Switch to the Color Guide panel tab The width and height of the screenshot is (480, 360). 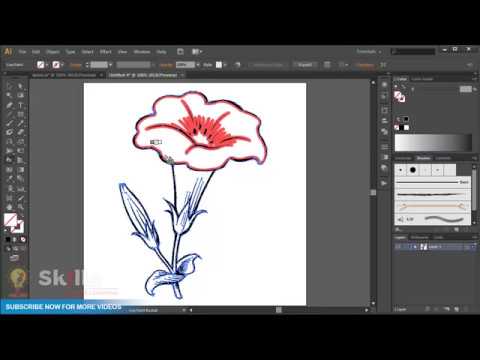pyautogui.click(x=422, y=79)
